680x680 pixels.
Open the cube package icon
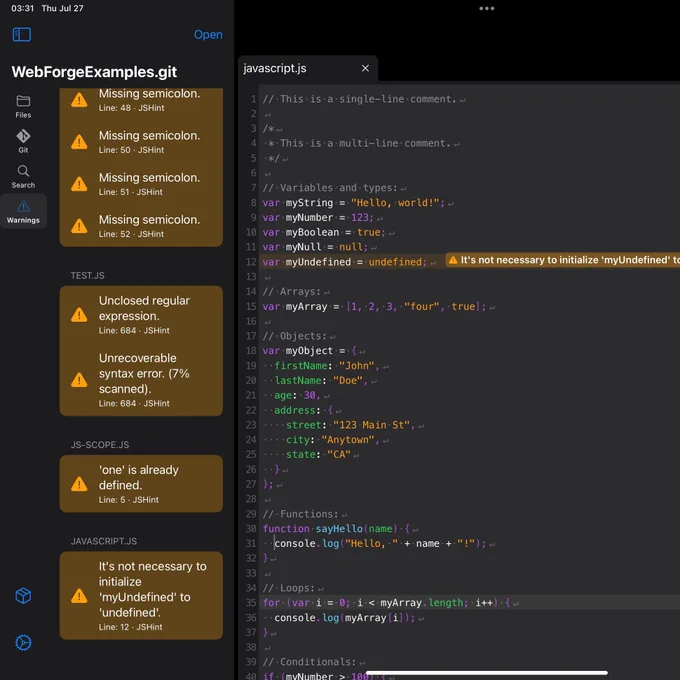[x=23, y=596]
